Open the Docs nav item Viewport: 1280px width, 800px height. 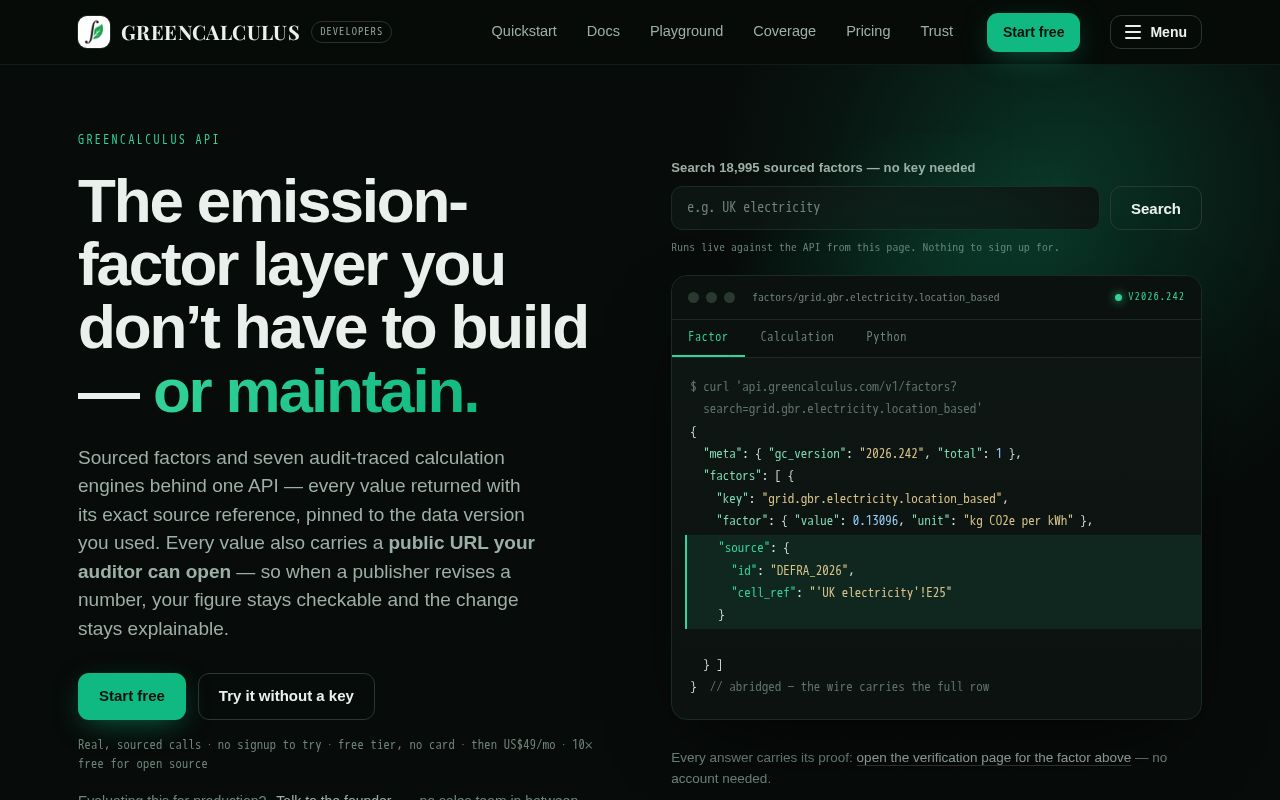[x=603, y=31]
